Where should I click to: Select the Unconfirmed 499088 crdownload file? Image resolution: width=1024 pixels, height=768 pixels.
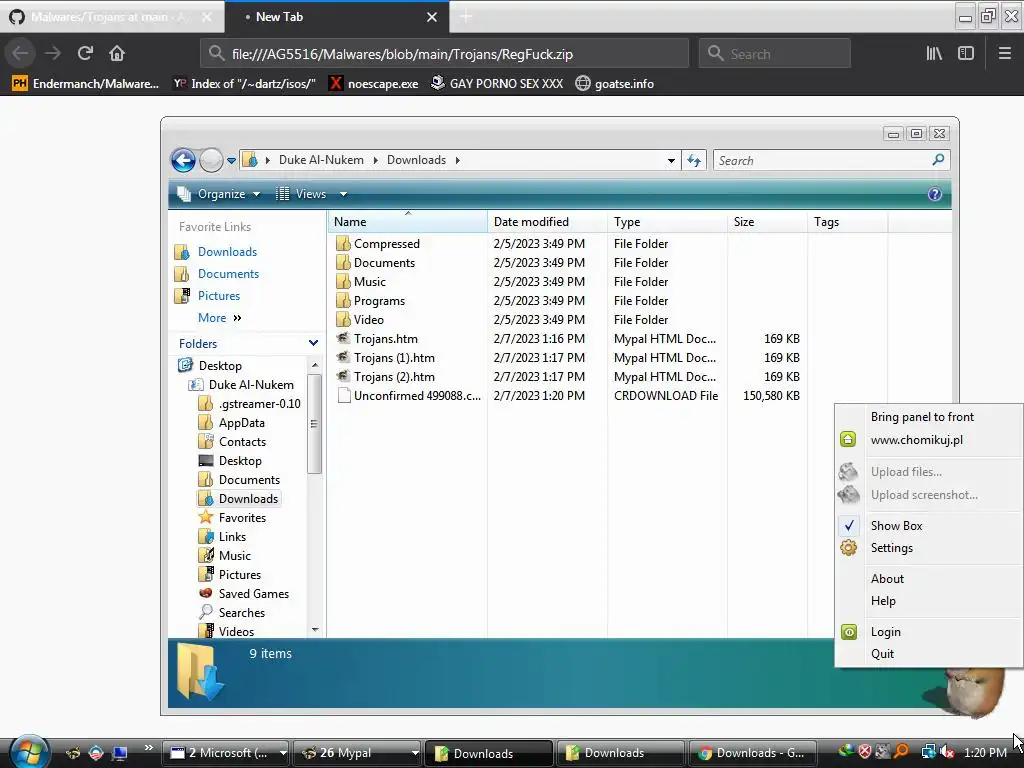tap(417, 395)
